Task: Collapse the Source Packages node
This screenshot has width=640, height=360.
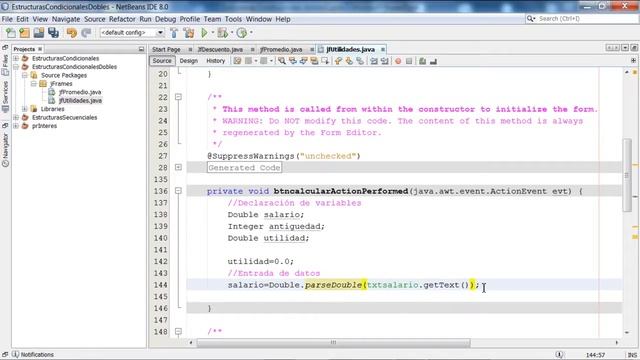Action: 24,75
